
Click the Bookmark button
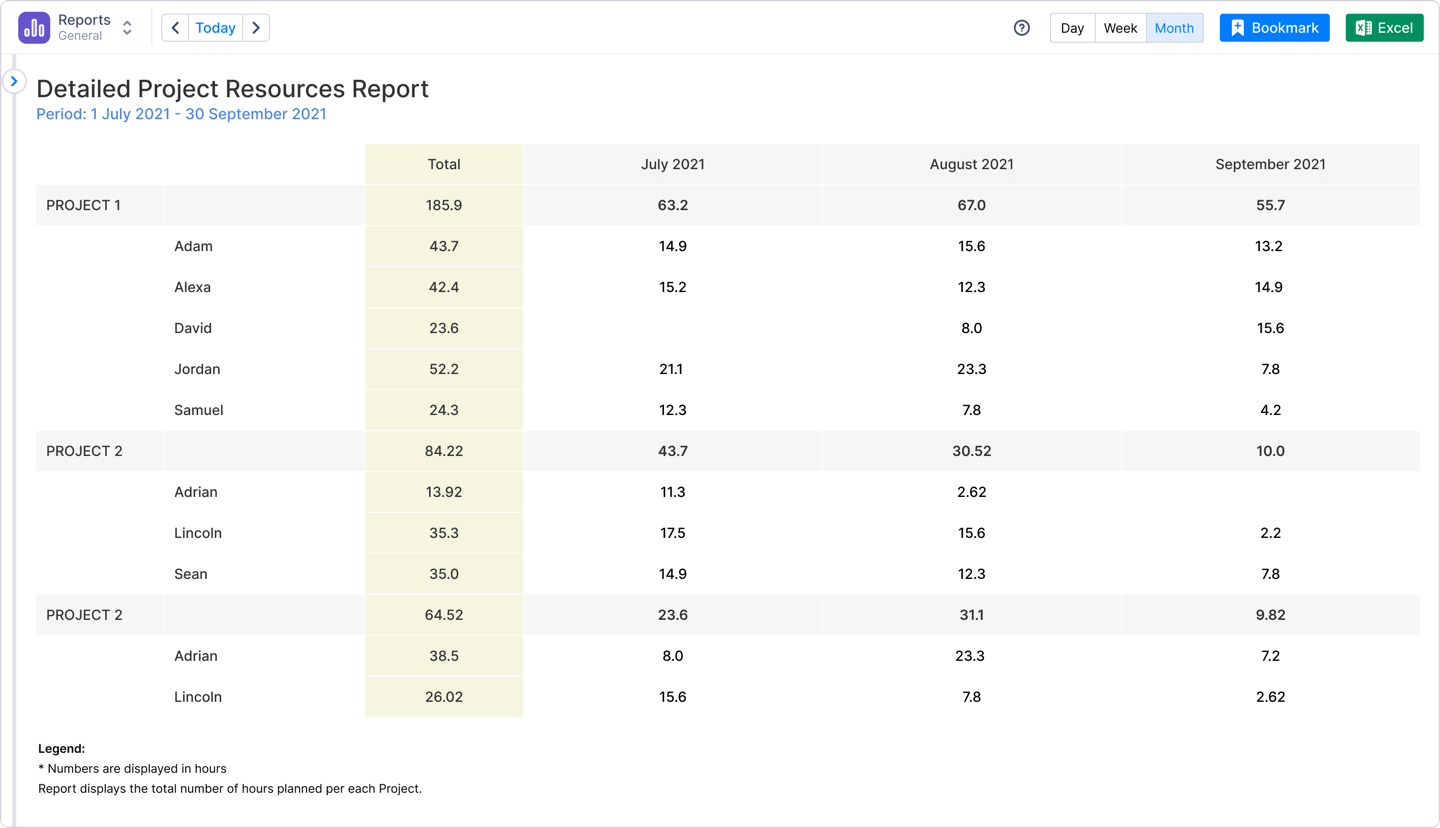click(1274, 28)
